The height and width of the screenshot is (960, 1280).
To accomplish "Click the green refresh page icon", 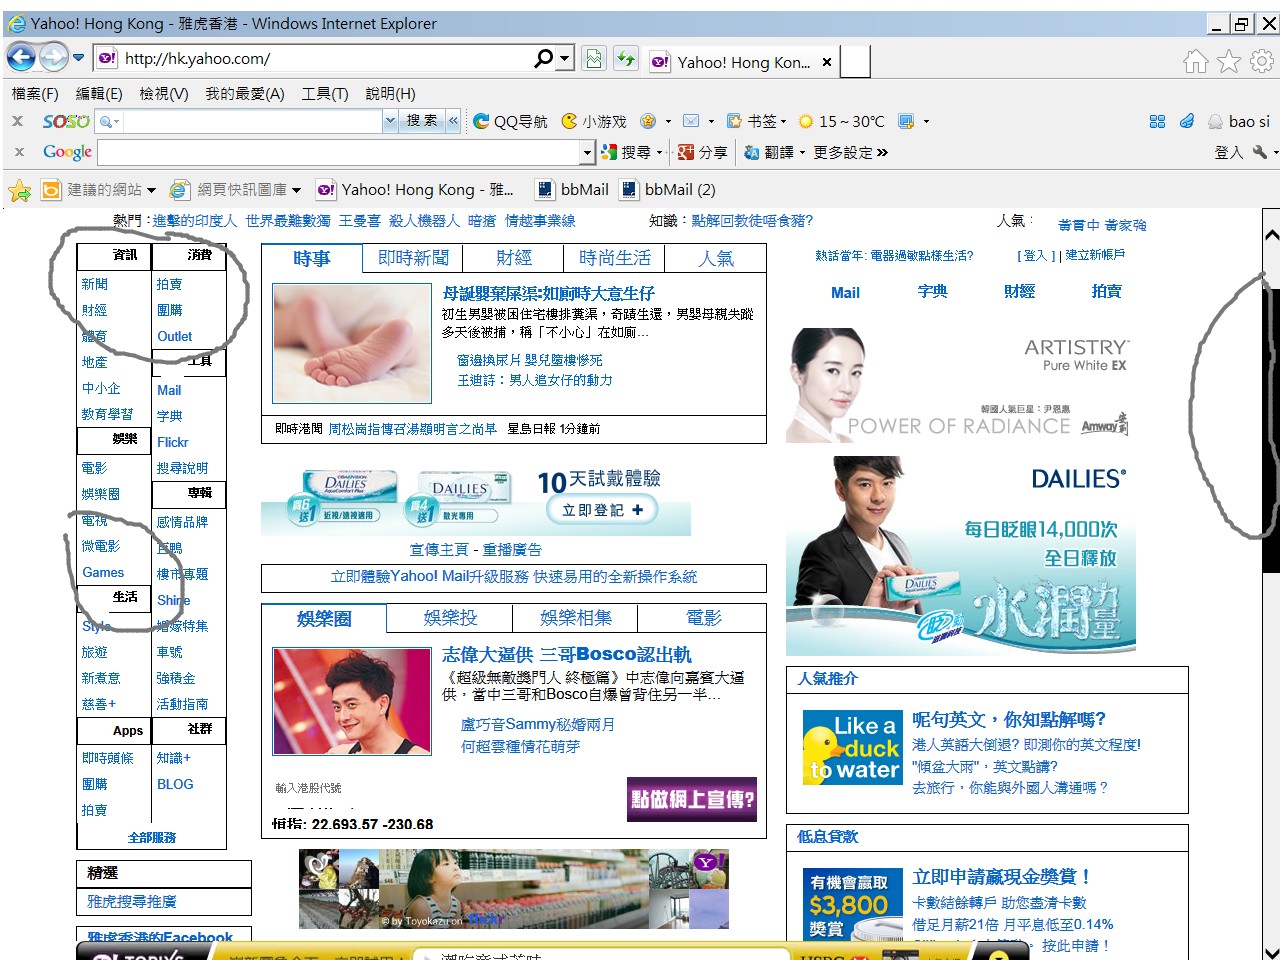I will point(626,59).
